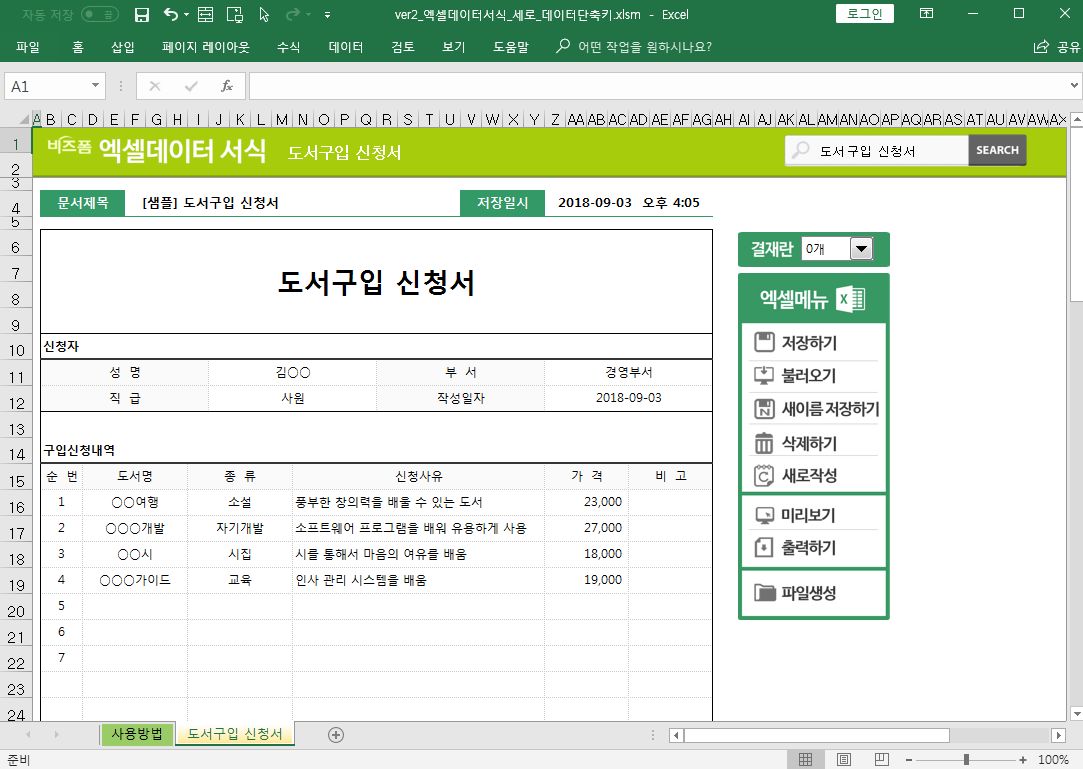Switch to the 사용방법 sheet tab
This screenshot has width=1083, height=769.
[137, 735]
